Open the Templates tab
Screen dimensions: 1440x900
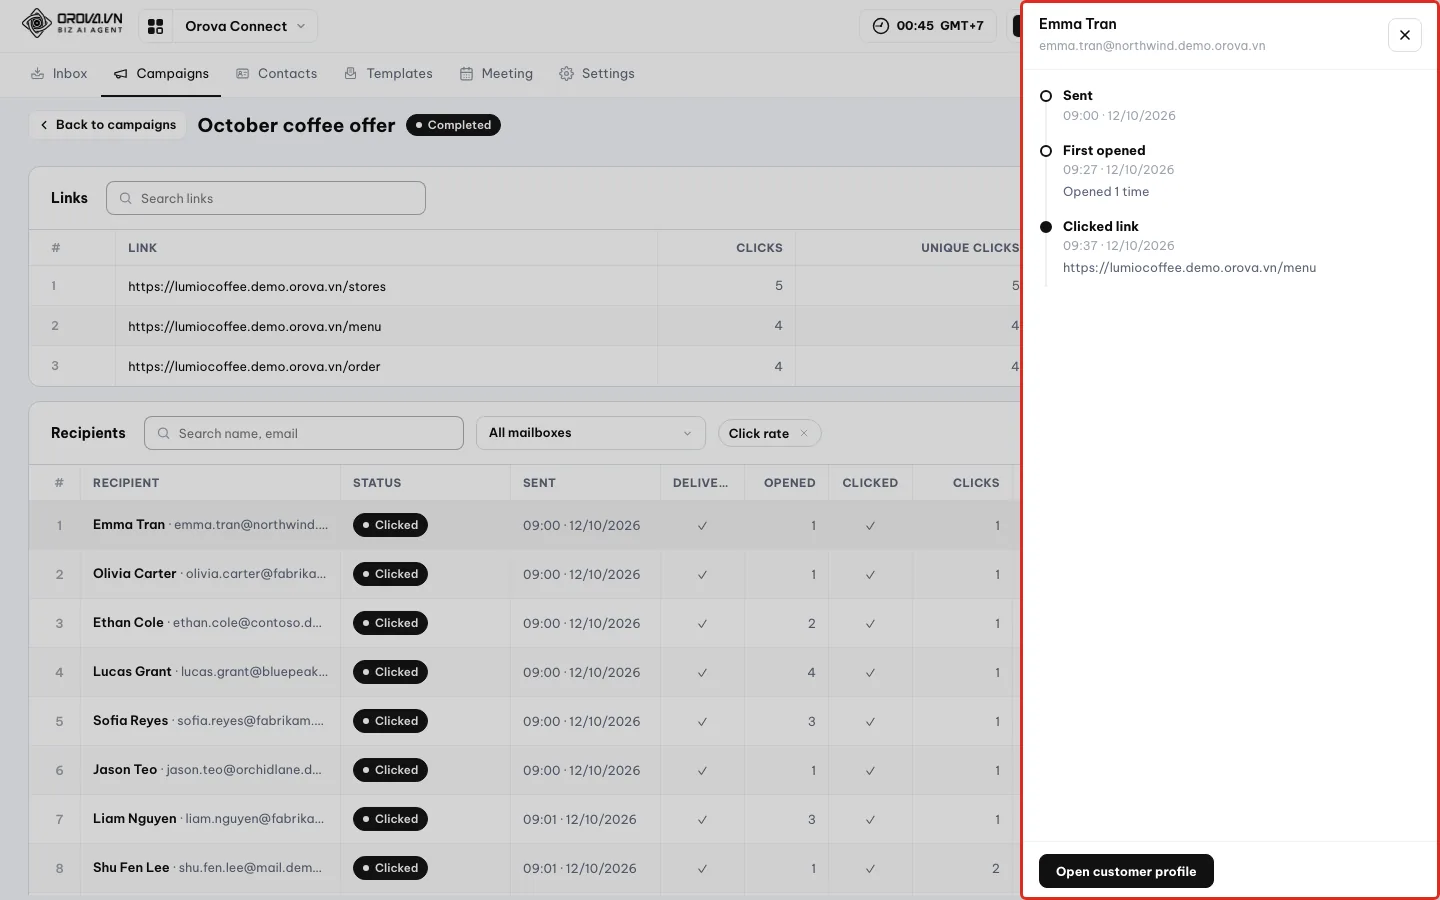coord(388,74)
